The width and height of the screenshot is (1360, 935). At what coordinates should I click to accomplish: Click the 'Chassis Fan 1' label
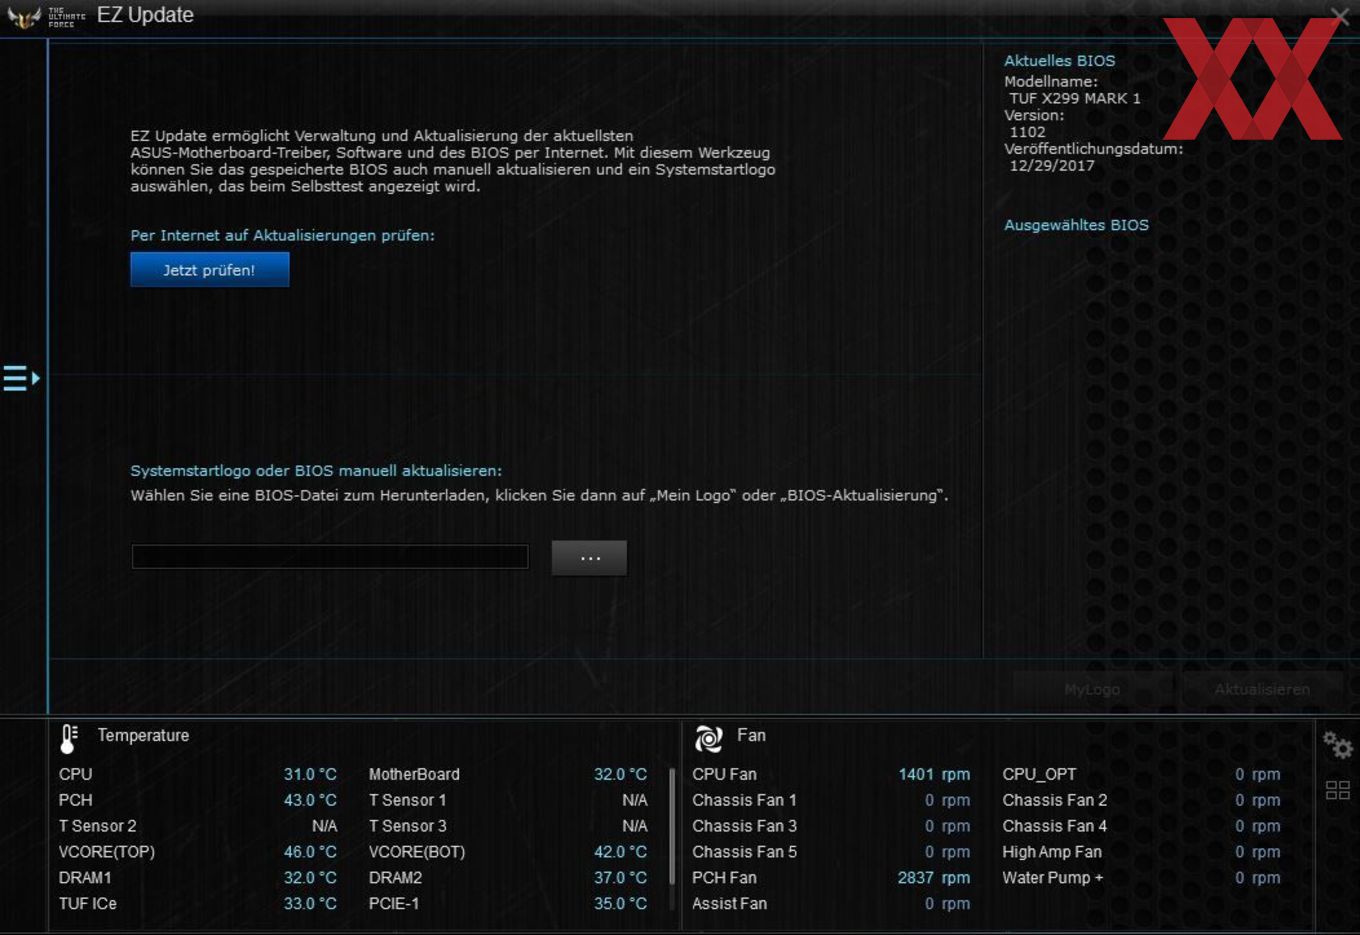point(744,800)
